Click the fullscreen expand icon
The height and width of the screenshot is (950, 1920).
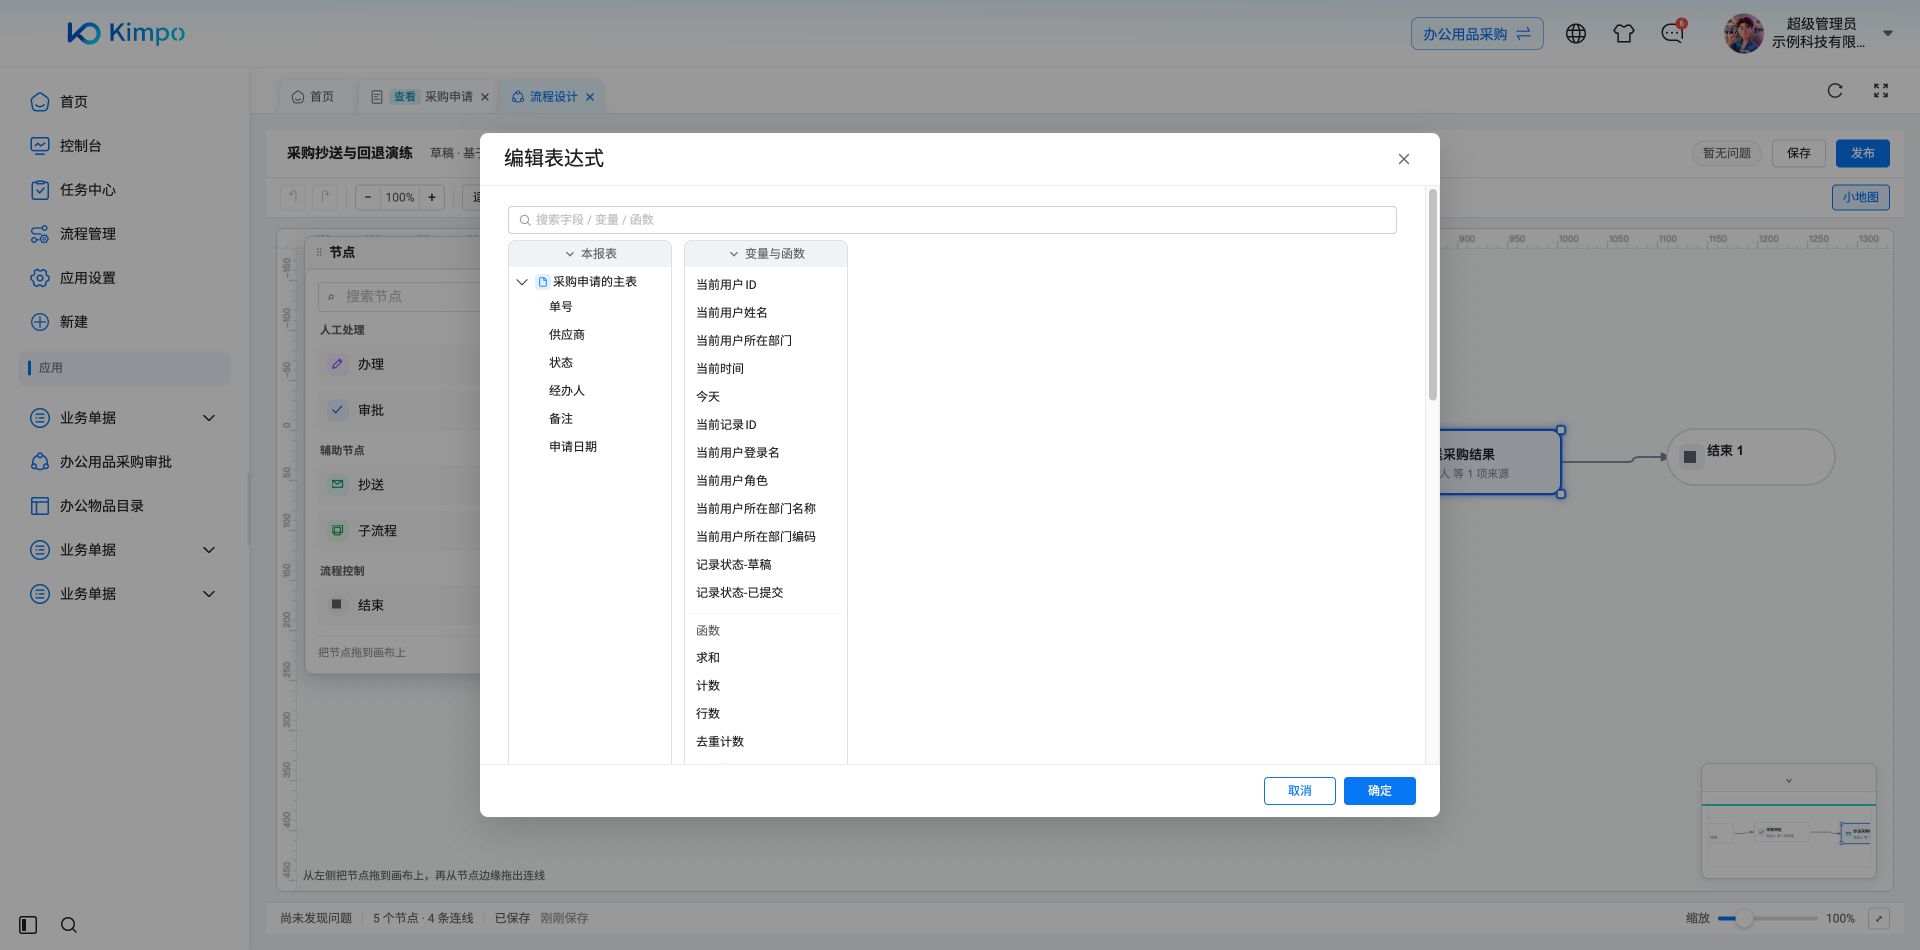pos(1881,91)
